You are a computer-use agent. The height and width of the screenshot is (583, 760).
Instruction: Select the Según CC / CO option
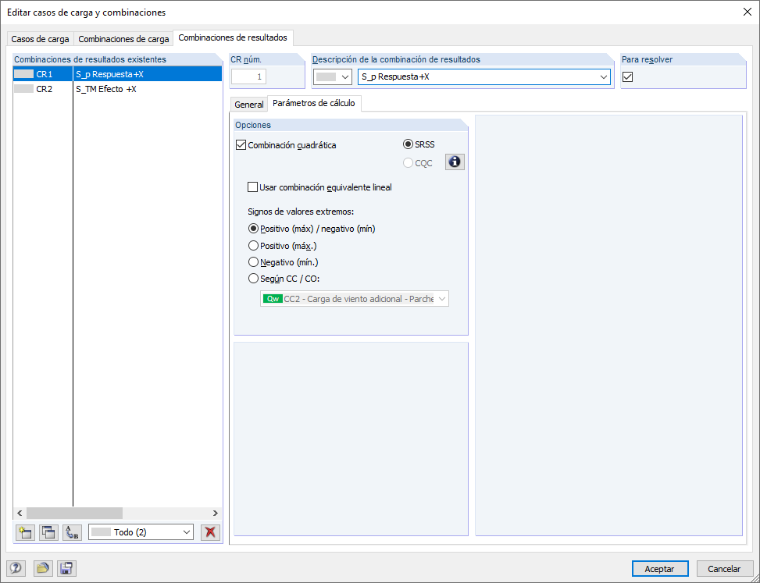point(253,279)
